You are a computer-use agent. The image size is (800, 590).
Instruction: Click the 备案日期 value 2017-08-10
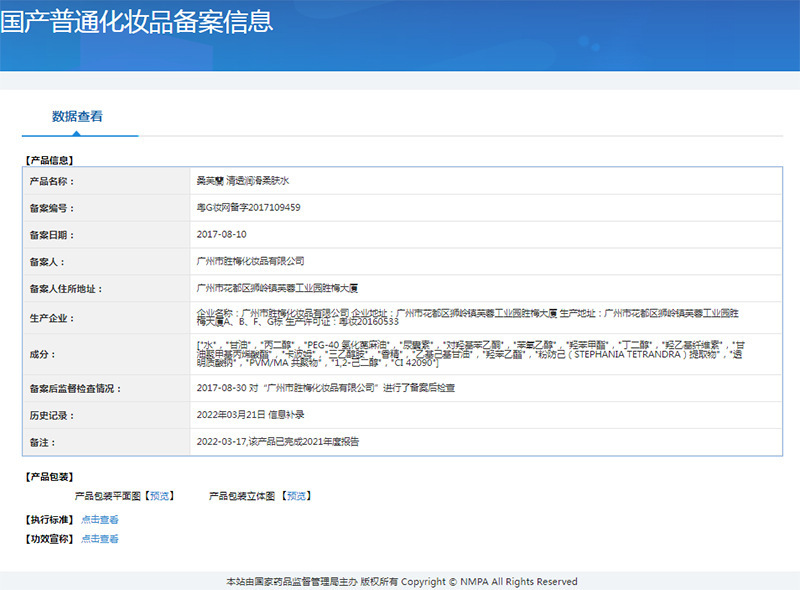click(221, 234)
